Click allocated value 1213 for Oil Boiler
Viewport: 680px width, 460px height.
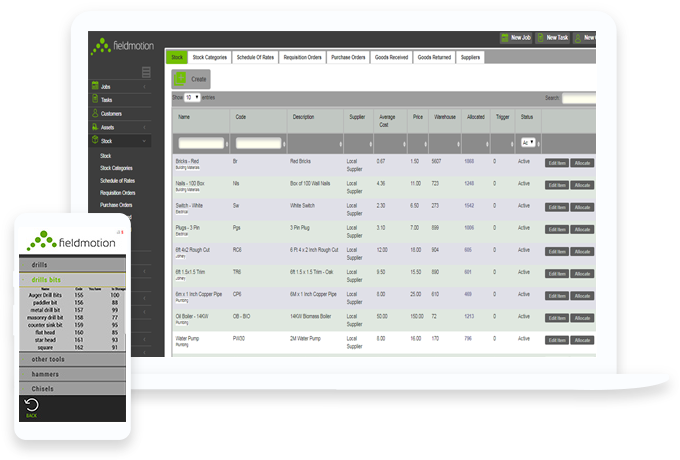pos(469,316)
